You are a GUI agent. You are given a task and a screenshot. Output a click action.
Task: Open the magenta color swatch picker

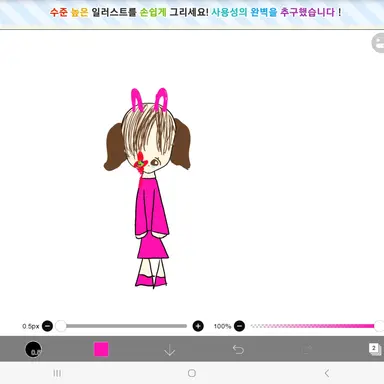coord(101,349)
